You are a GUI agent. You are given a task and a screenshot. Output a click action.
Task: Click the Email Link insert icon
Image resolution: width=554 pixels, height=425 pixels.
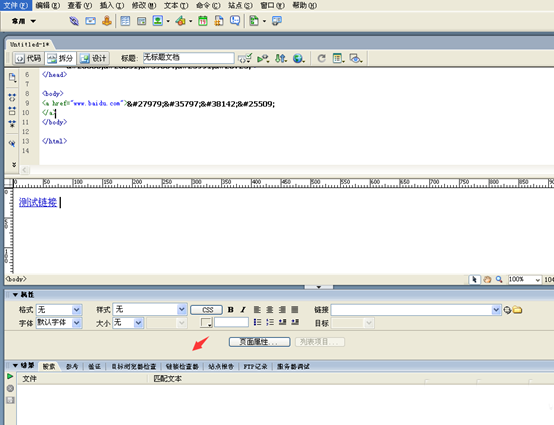(90, 21)
